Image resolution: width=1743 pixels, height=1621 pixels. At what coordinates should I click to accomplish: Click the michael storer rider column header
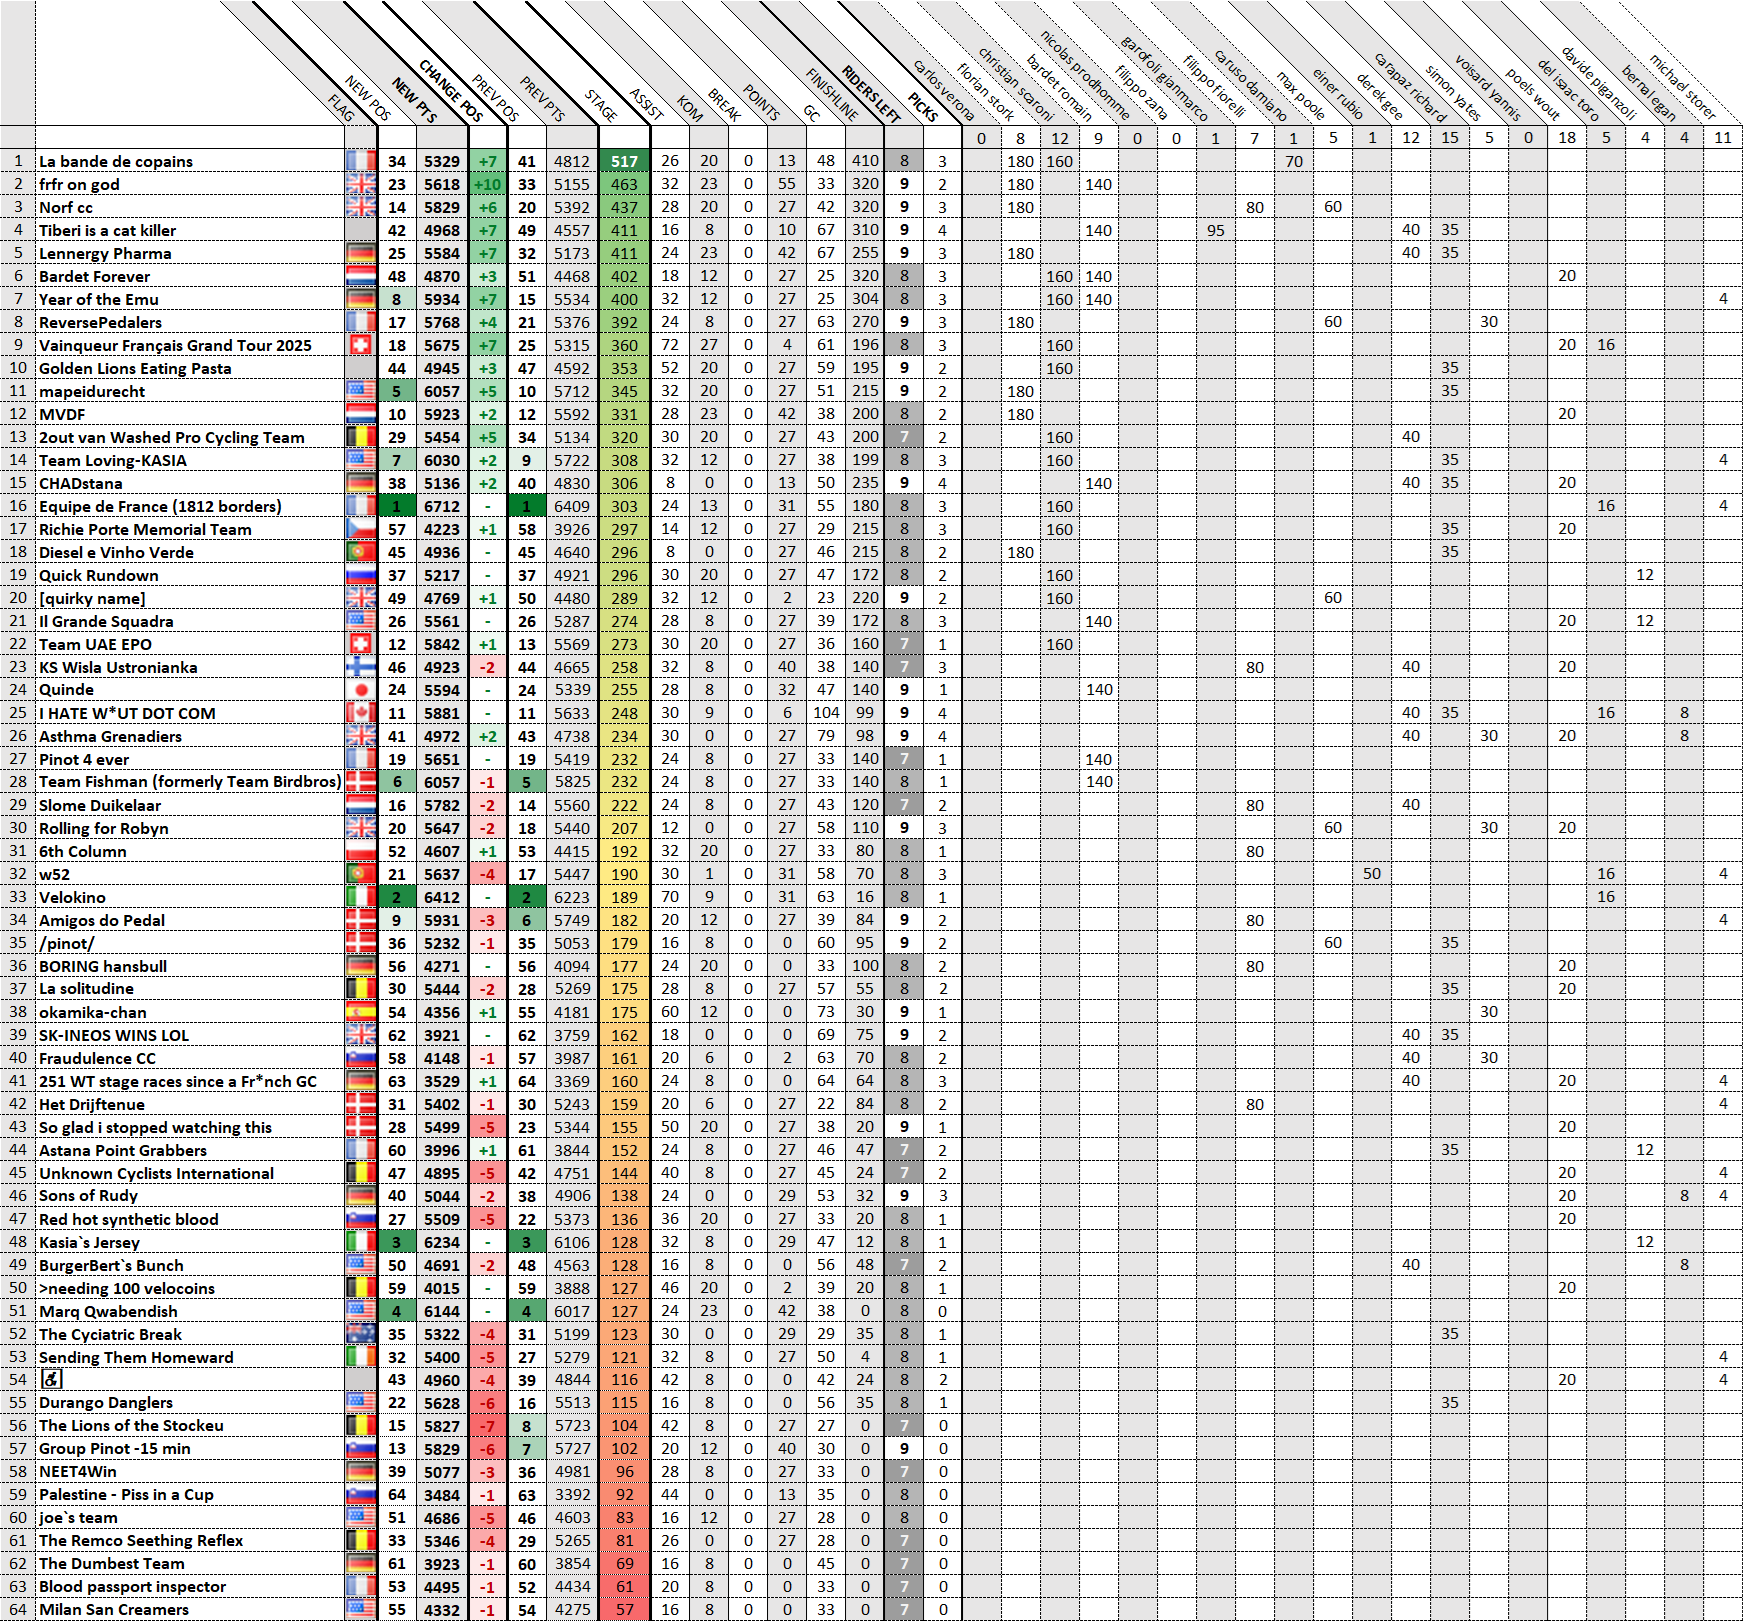coord(1683,86)
